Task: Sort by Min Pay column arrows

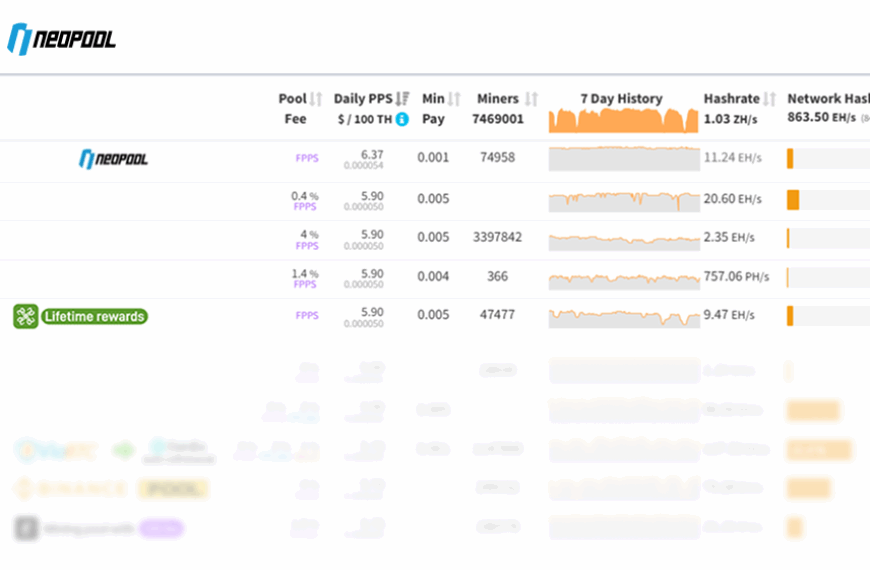Action: (x=454, y=99)
